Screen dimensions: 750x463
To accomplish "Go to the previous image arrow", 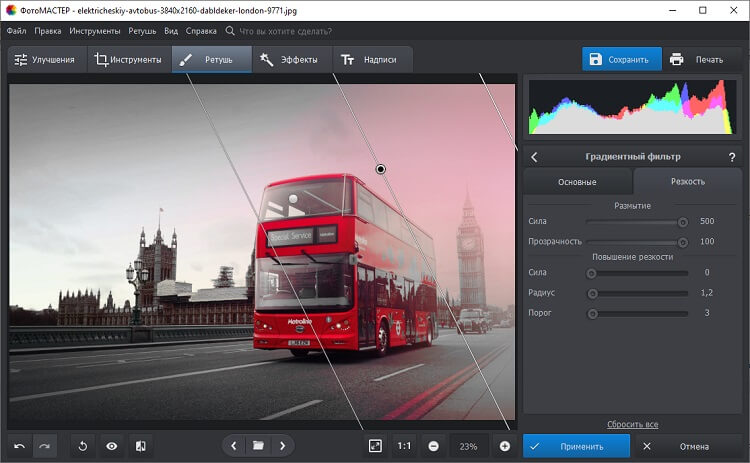I will click(x=234, y=446).
